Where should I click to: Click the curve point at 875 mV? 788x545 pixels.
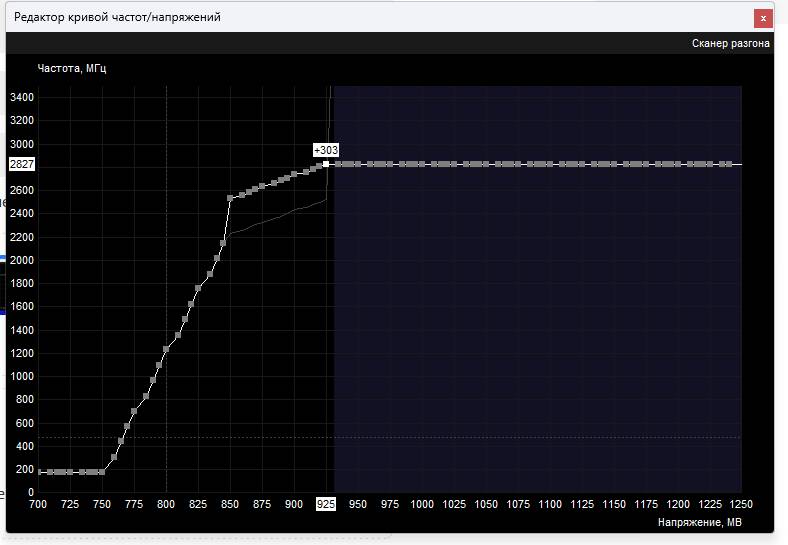[x=262, y=187]
